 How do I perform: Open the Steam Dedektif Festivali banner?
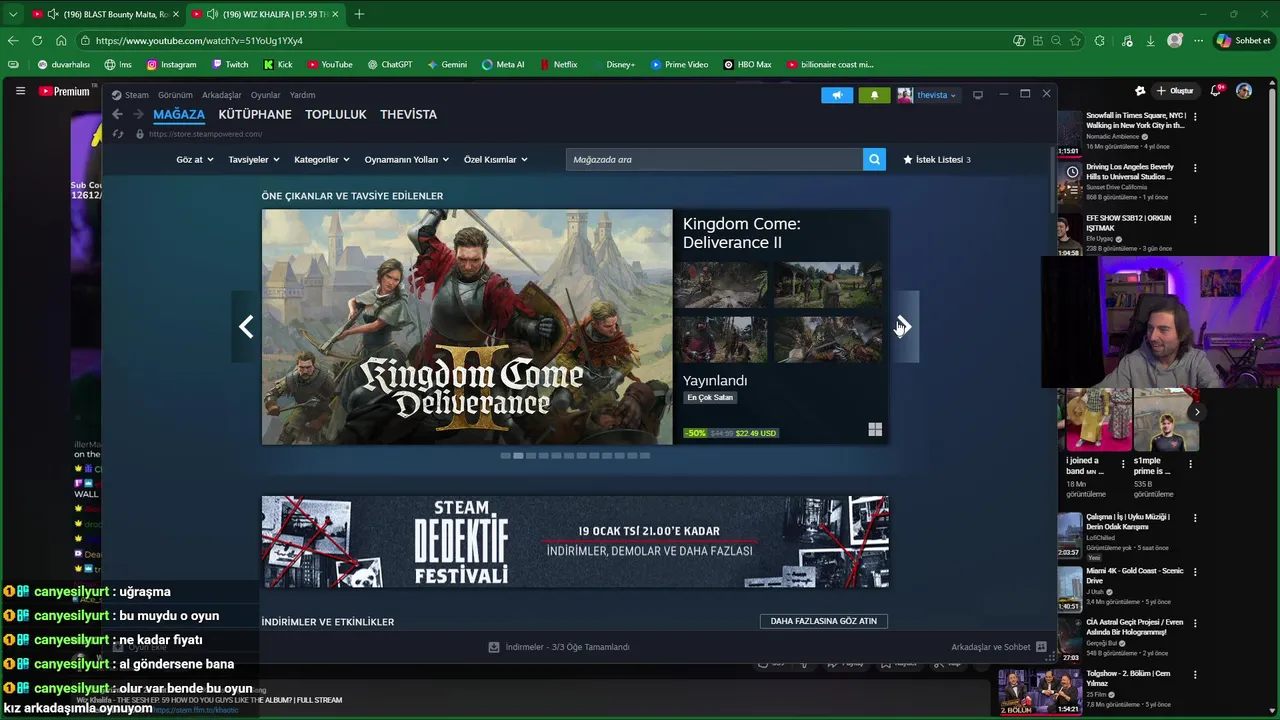(575, 542)
